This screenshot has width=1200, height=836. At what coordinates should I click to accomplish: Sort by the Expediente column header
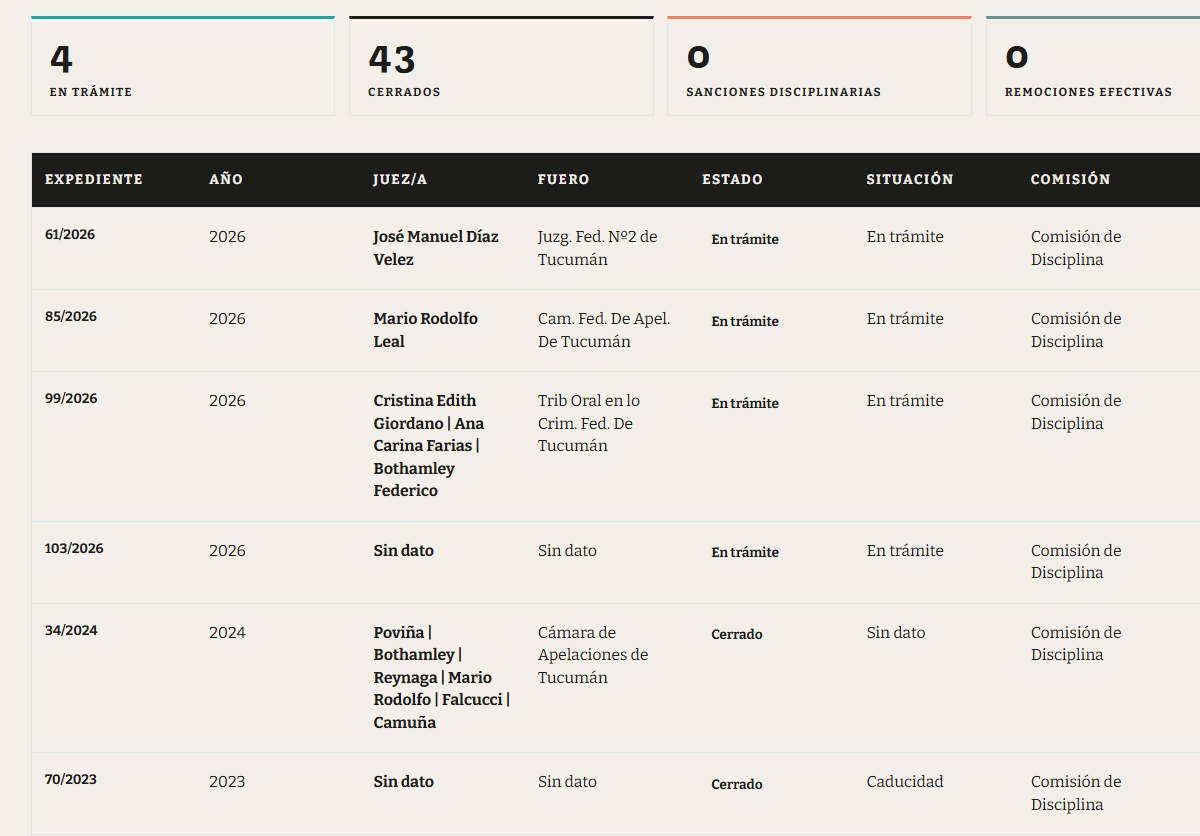[x=94, y=180]
